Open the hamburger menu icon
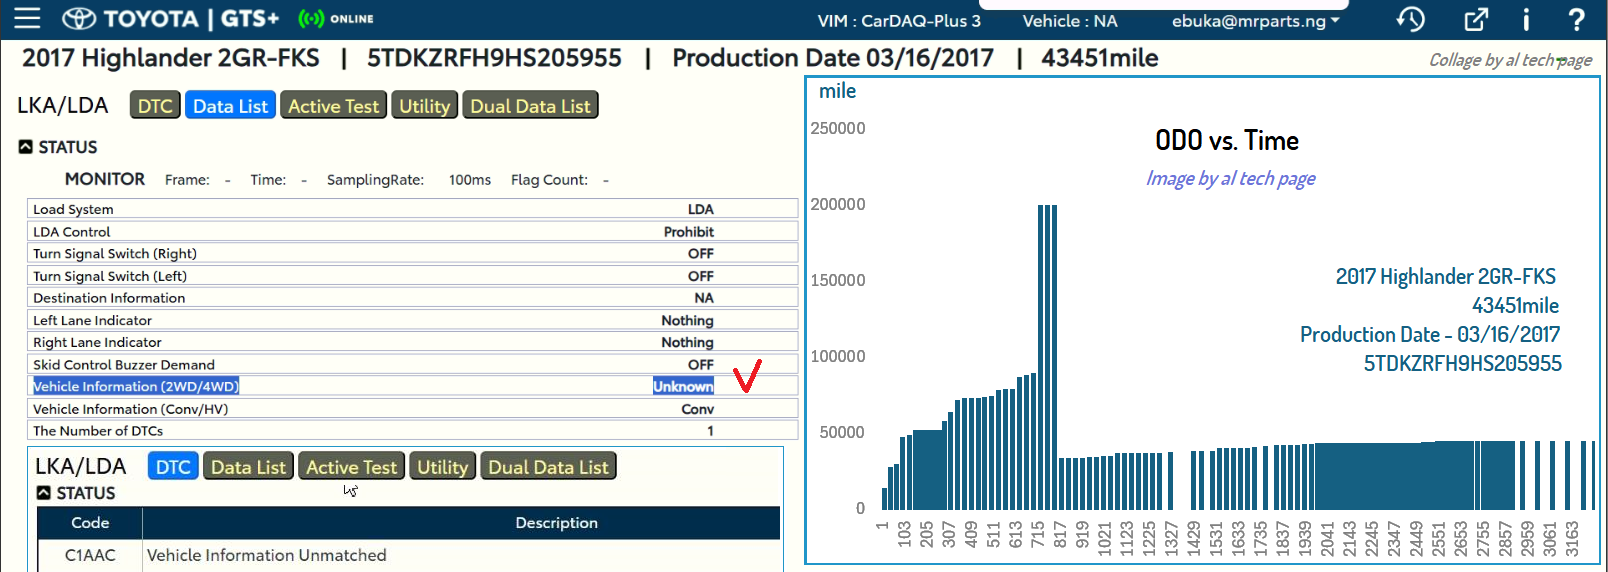1608x572 pixels. coord(27,19)
